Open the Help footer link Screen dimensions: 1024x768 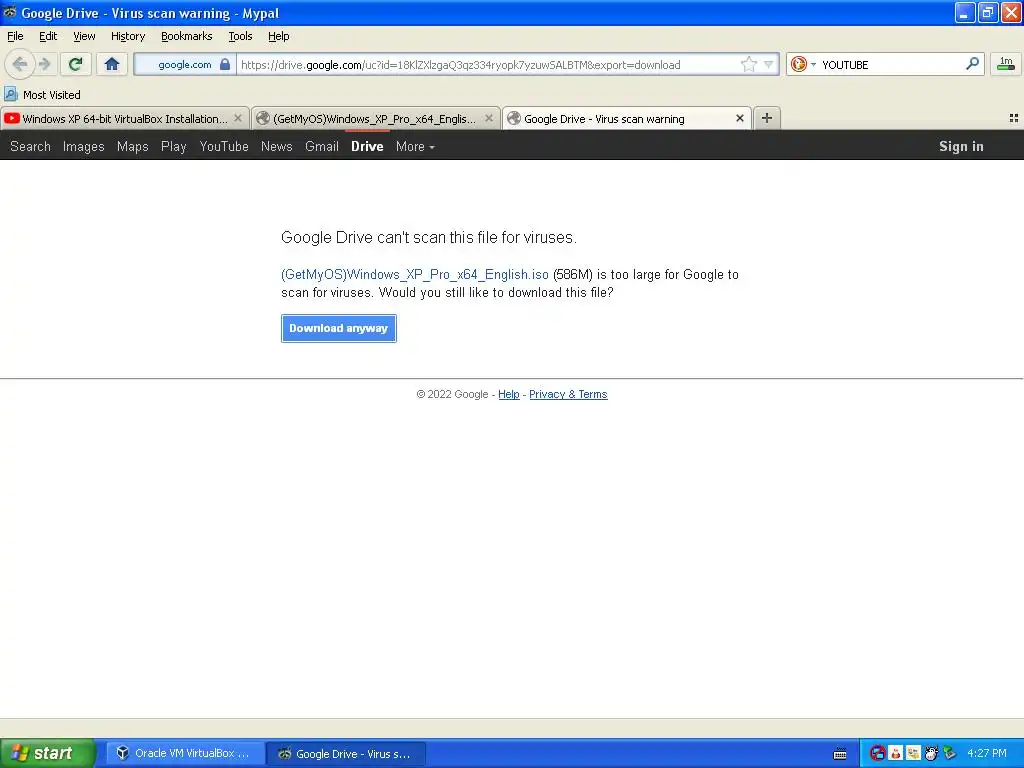pyautogui.click(x=509, y=394)
